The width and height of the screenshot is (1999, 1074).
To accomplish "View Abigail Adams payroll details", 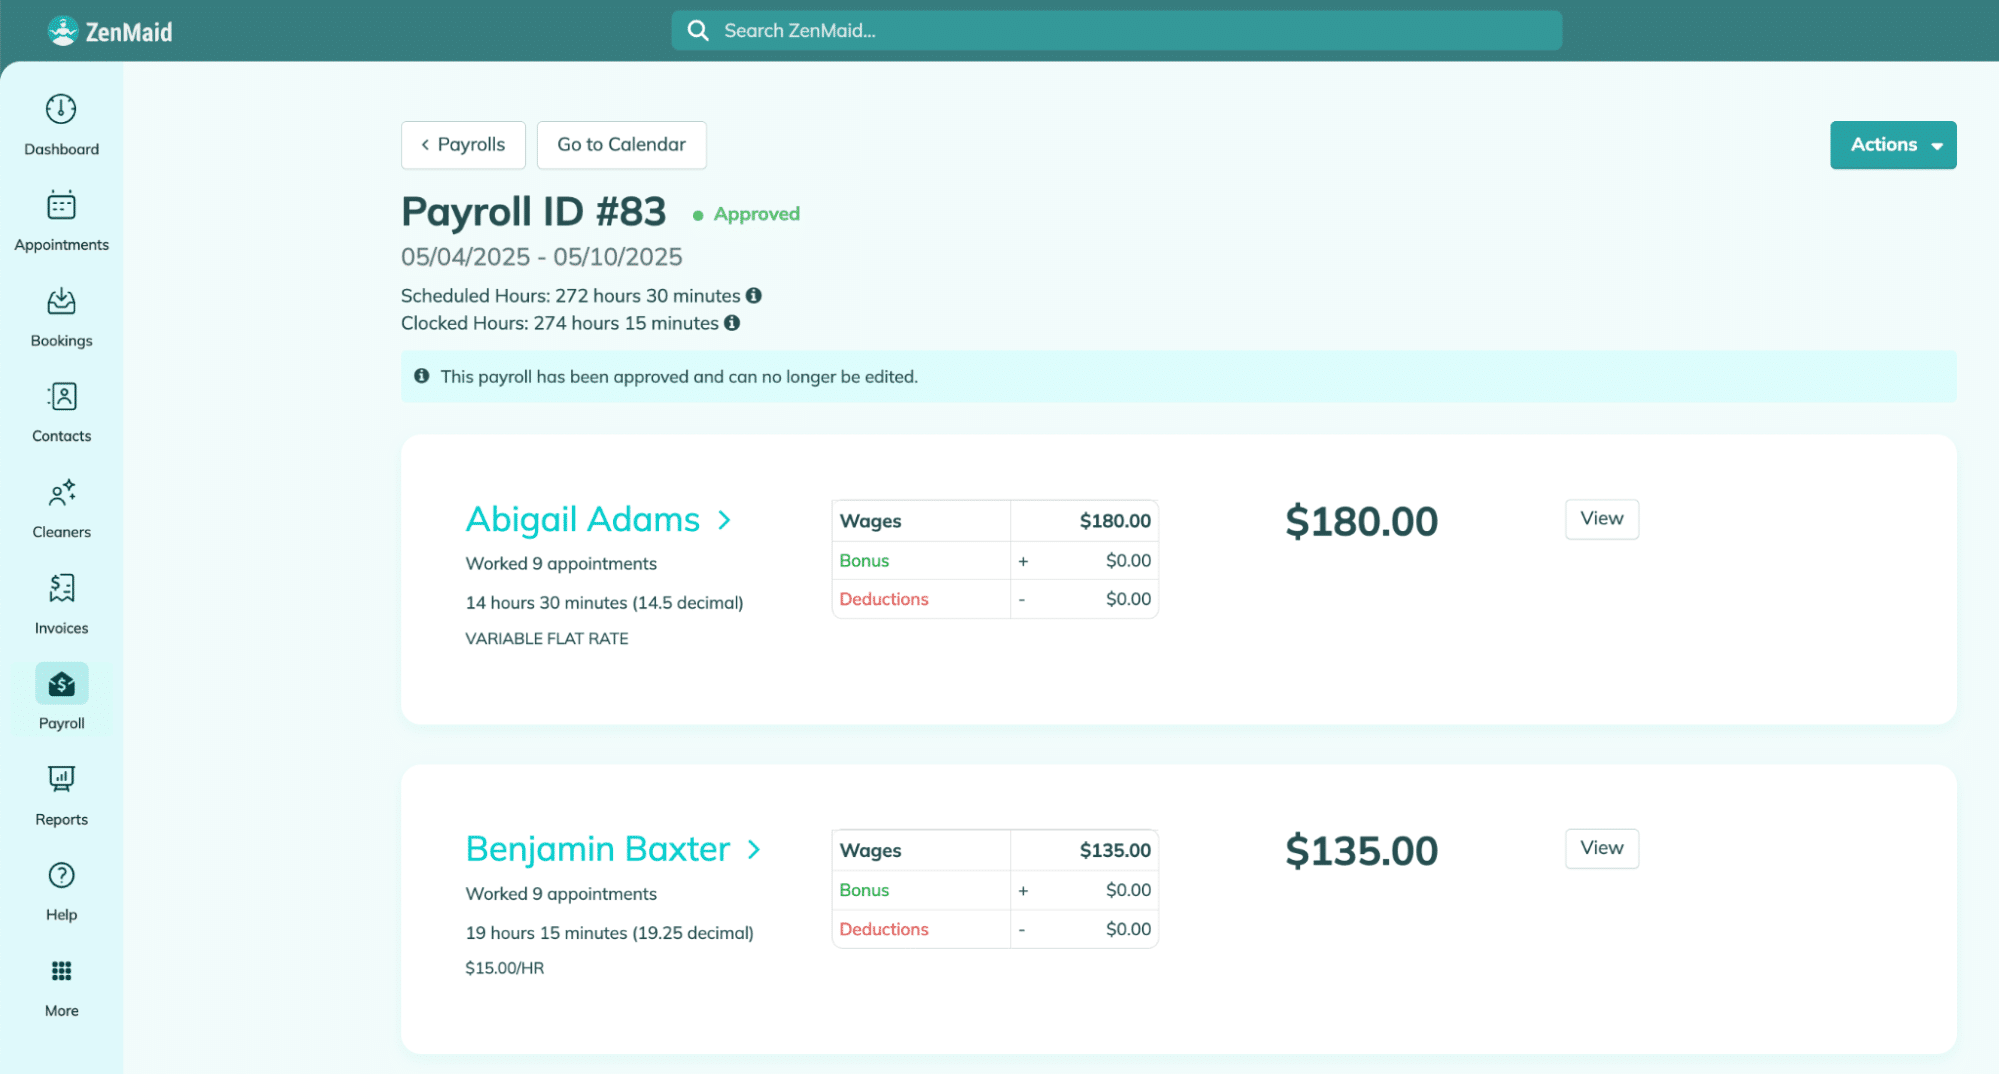I will click(x=1601, y=519).
